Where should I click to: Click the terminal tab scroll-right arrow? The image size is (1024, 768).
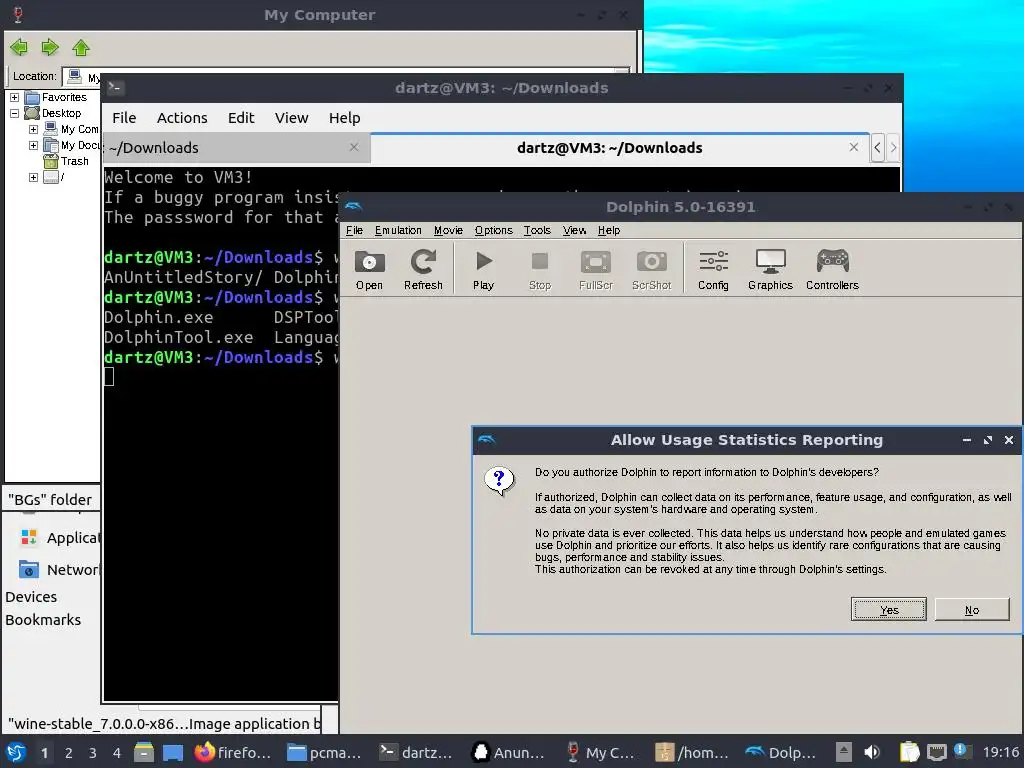pos(893,148)
